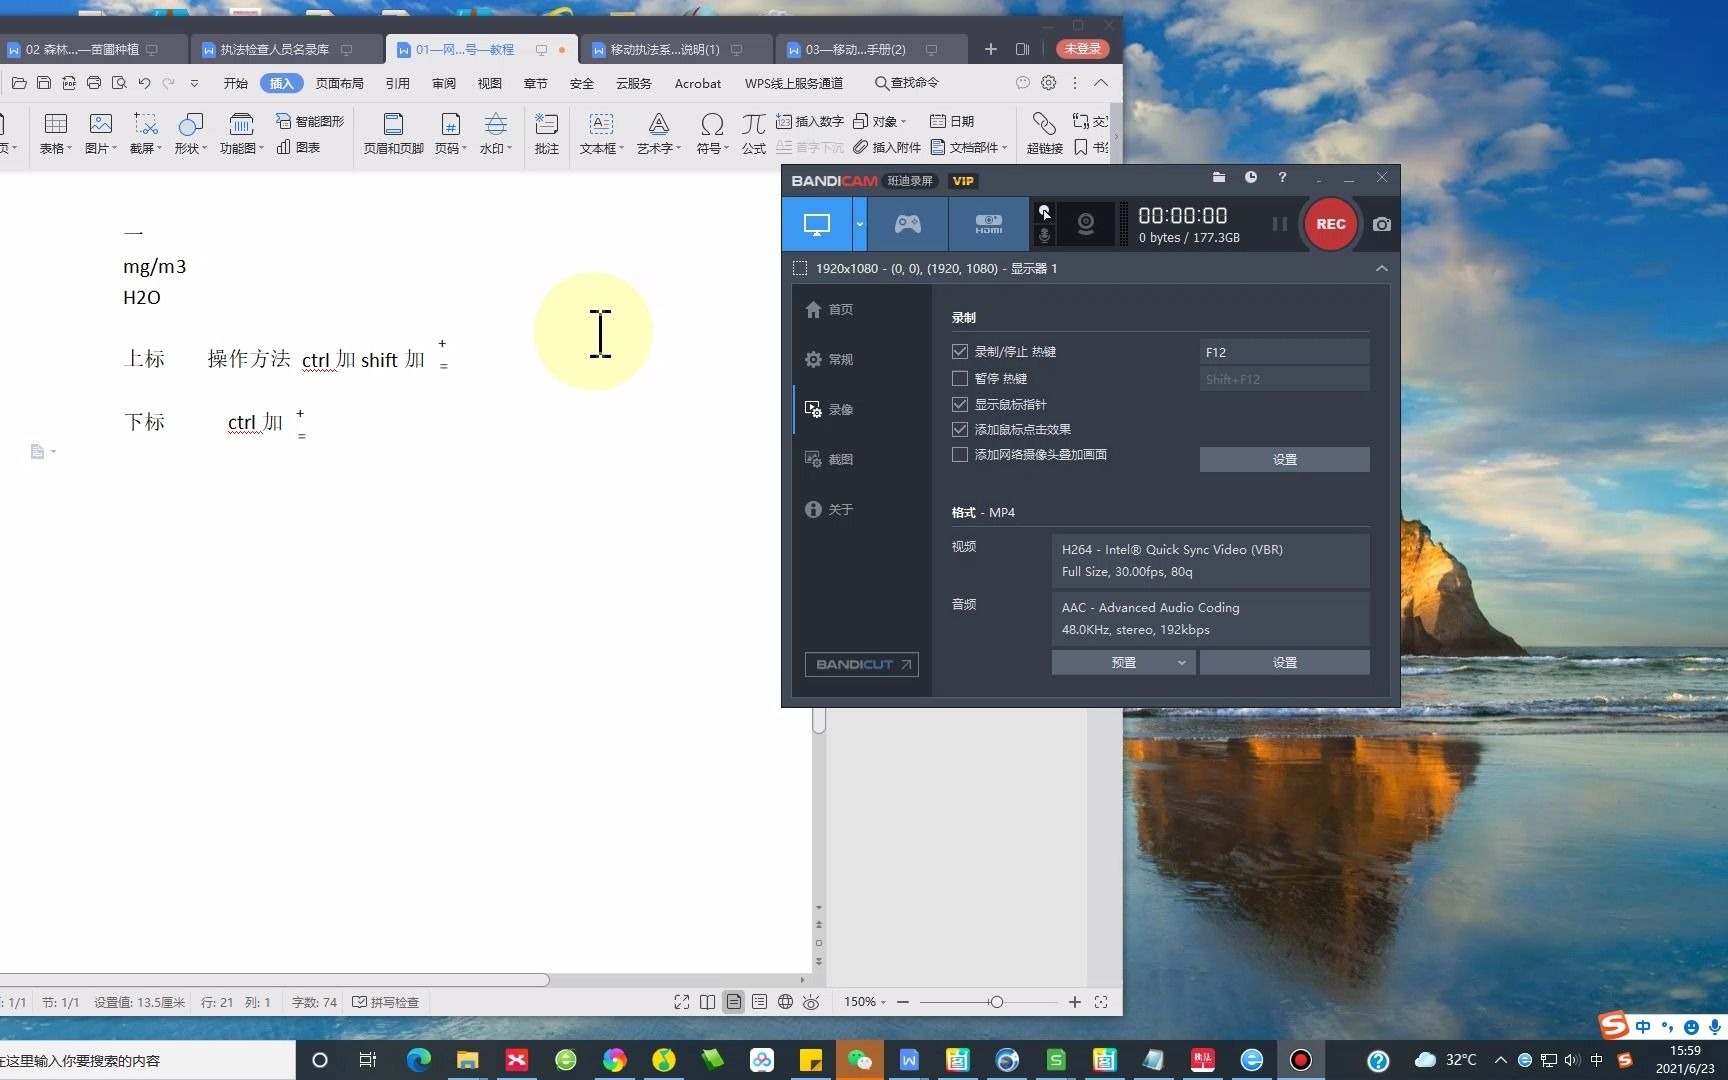Toggle 显示鼠标指针 checkbox
1728x1080 pixels.
click(x=960, y=404)
